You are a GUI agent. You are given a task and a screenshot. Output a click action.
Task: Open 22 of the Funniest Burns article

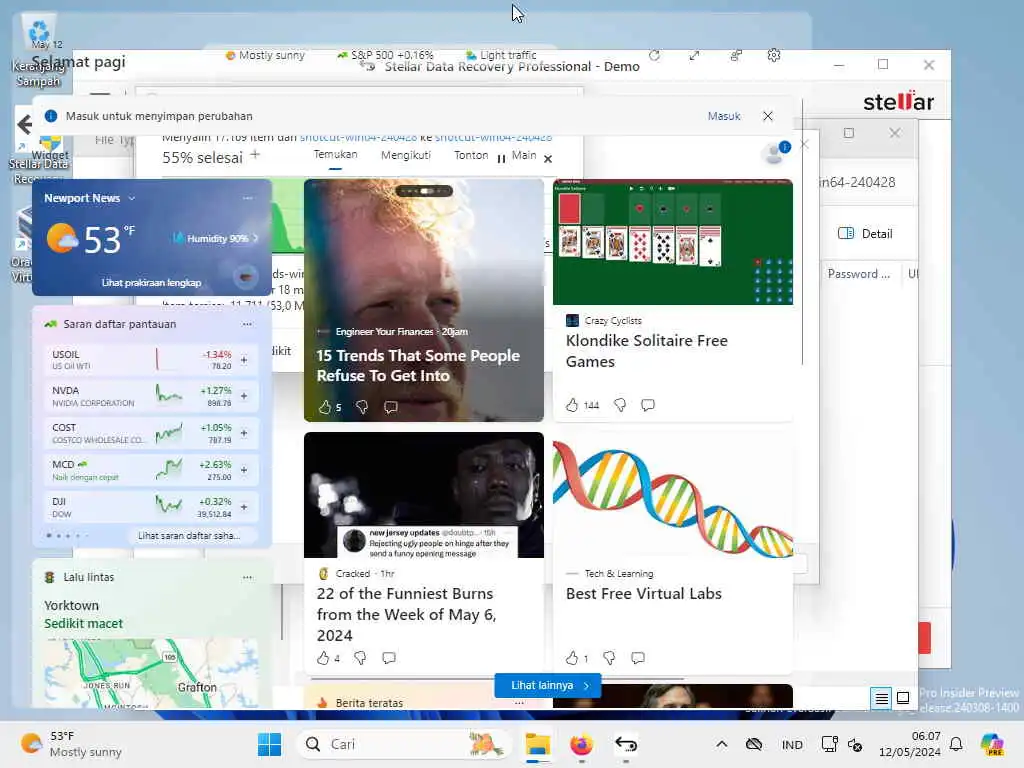406,615
